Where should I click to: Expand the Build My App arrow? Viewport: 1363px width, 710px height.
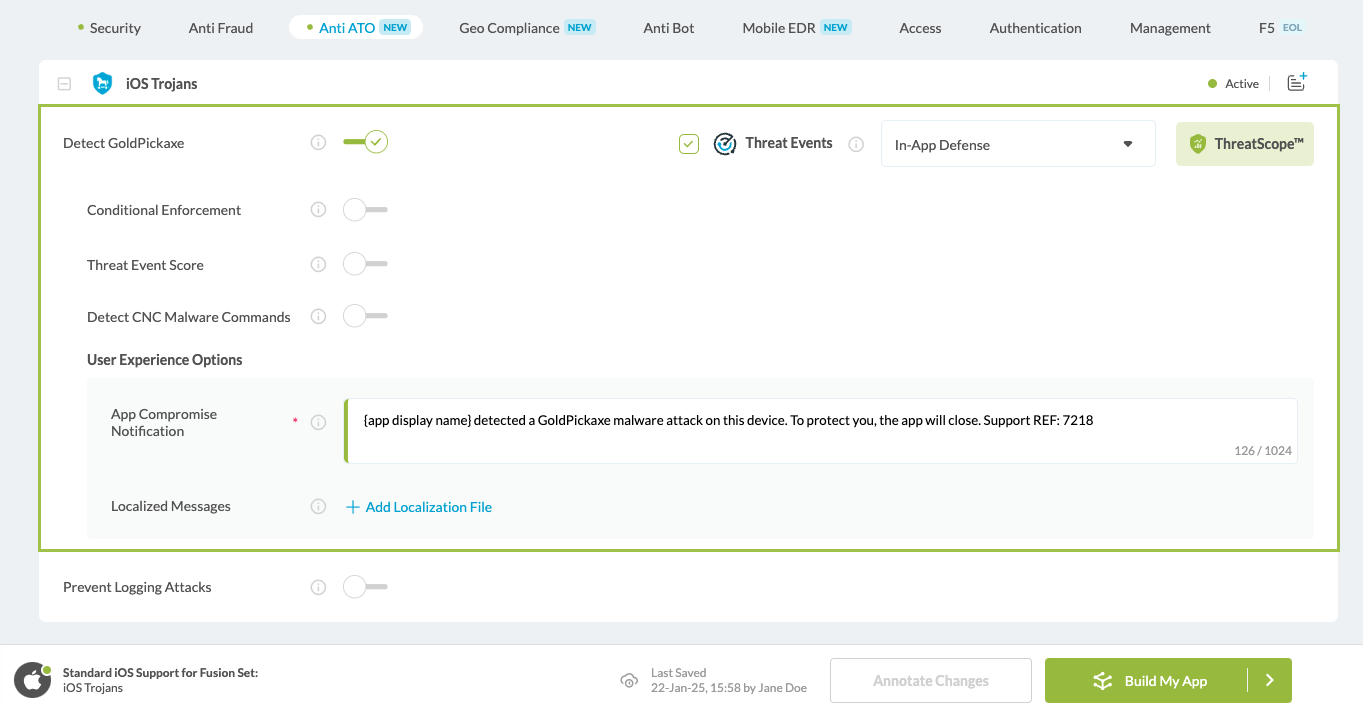(1269, 681)
